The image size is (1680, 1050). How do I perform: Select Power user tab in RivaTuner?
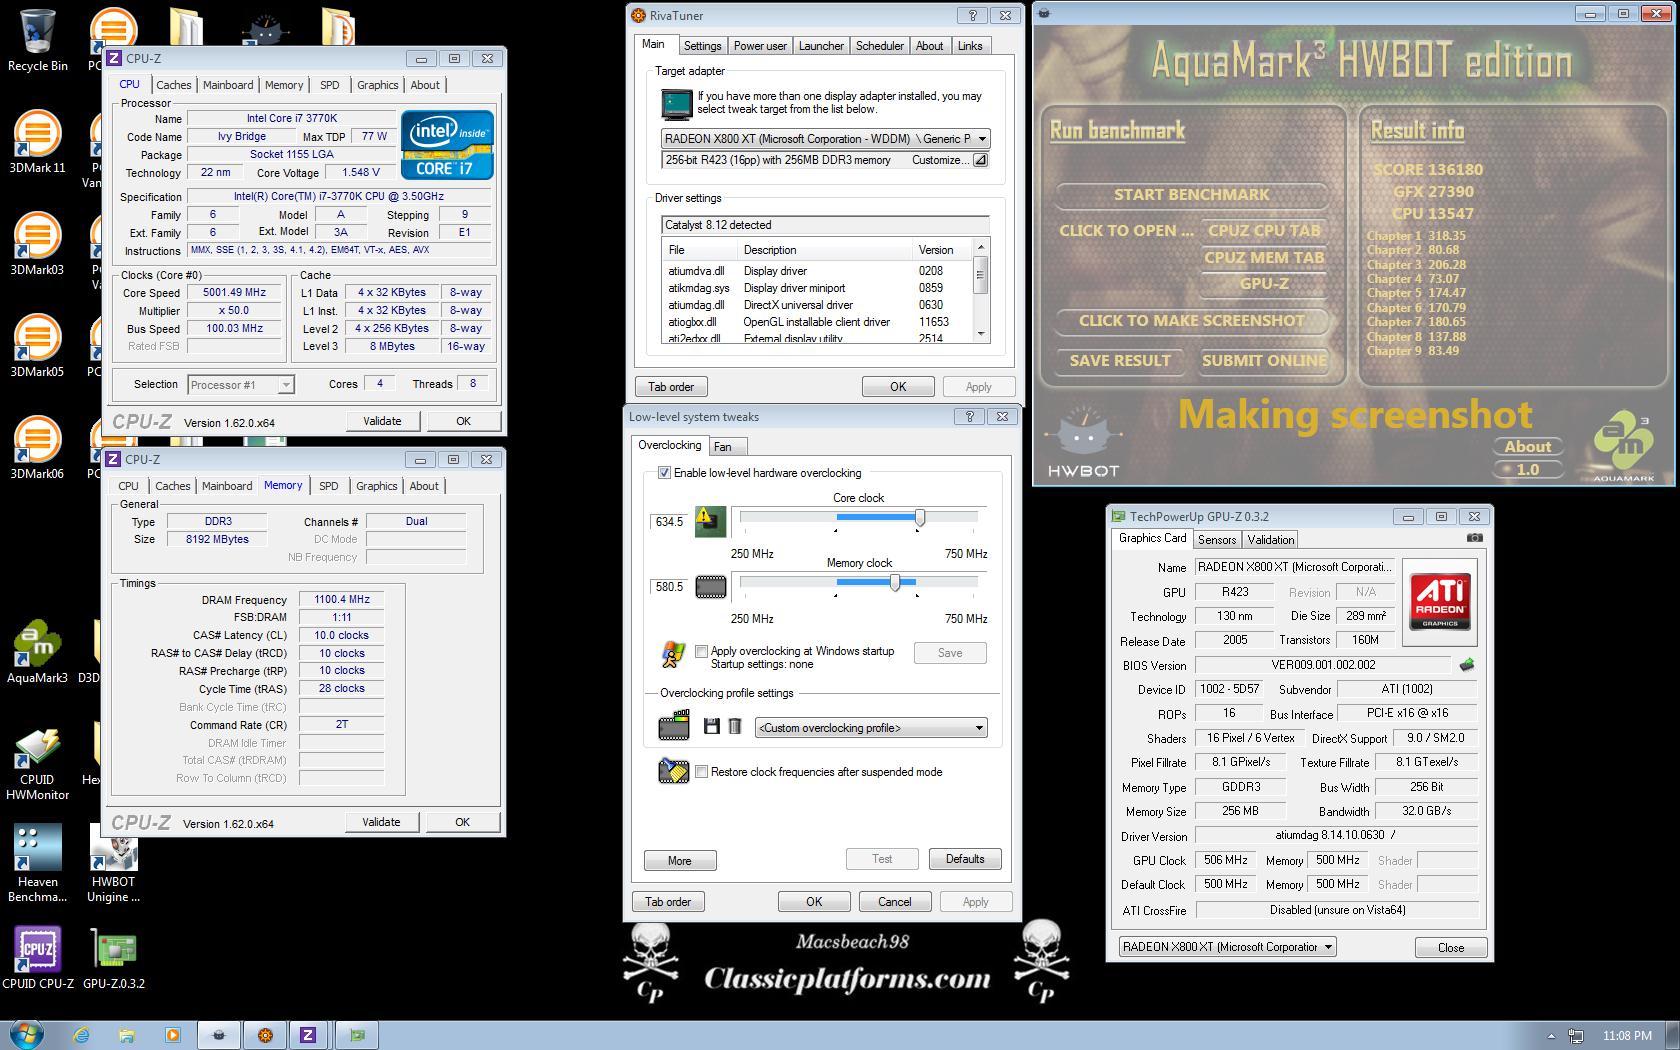click(760, 46)
